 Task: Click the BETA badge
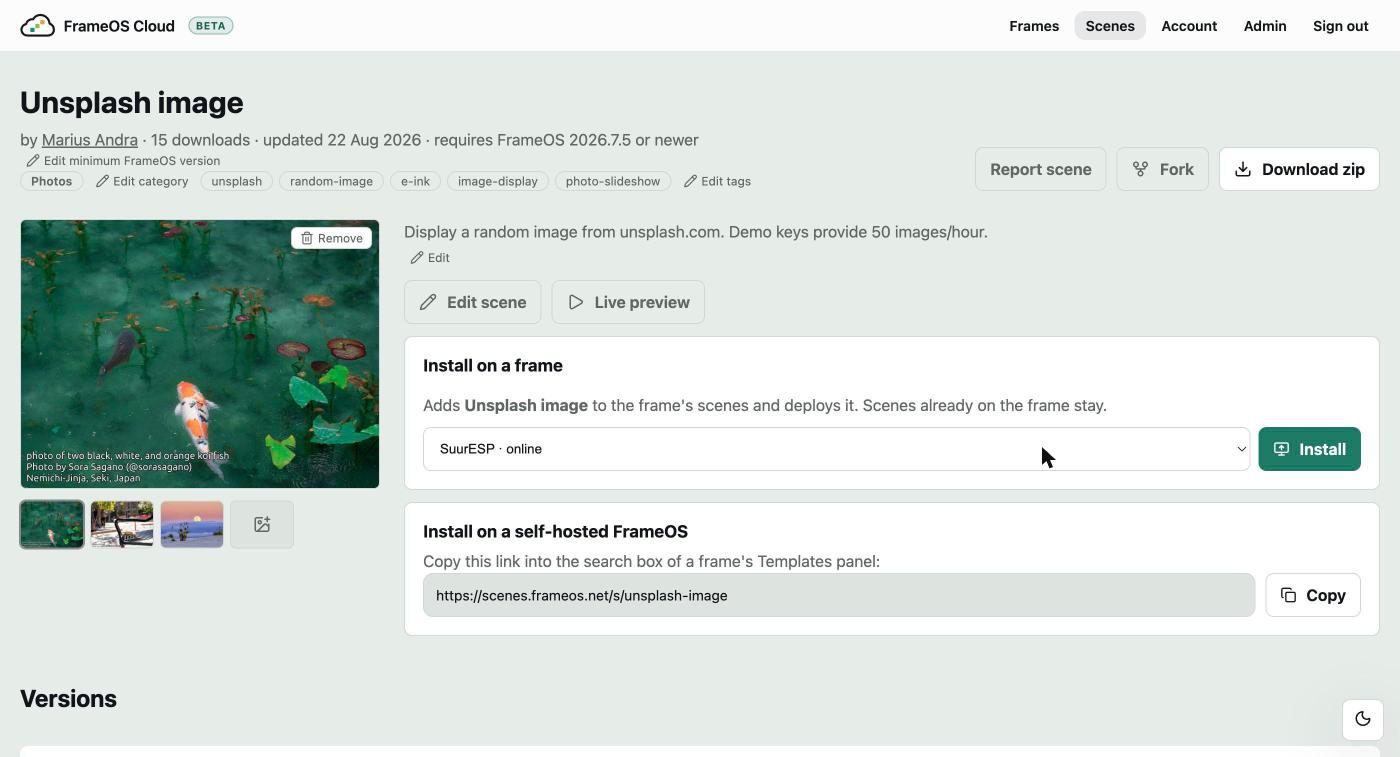[210, 26]
